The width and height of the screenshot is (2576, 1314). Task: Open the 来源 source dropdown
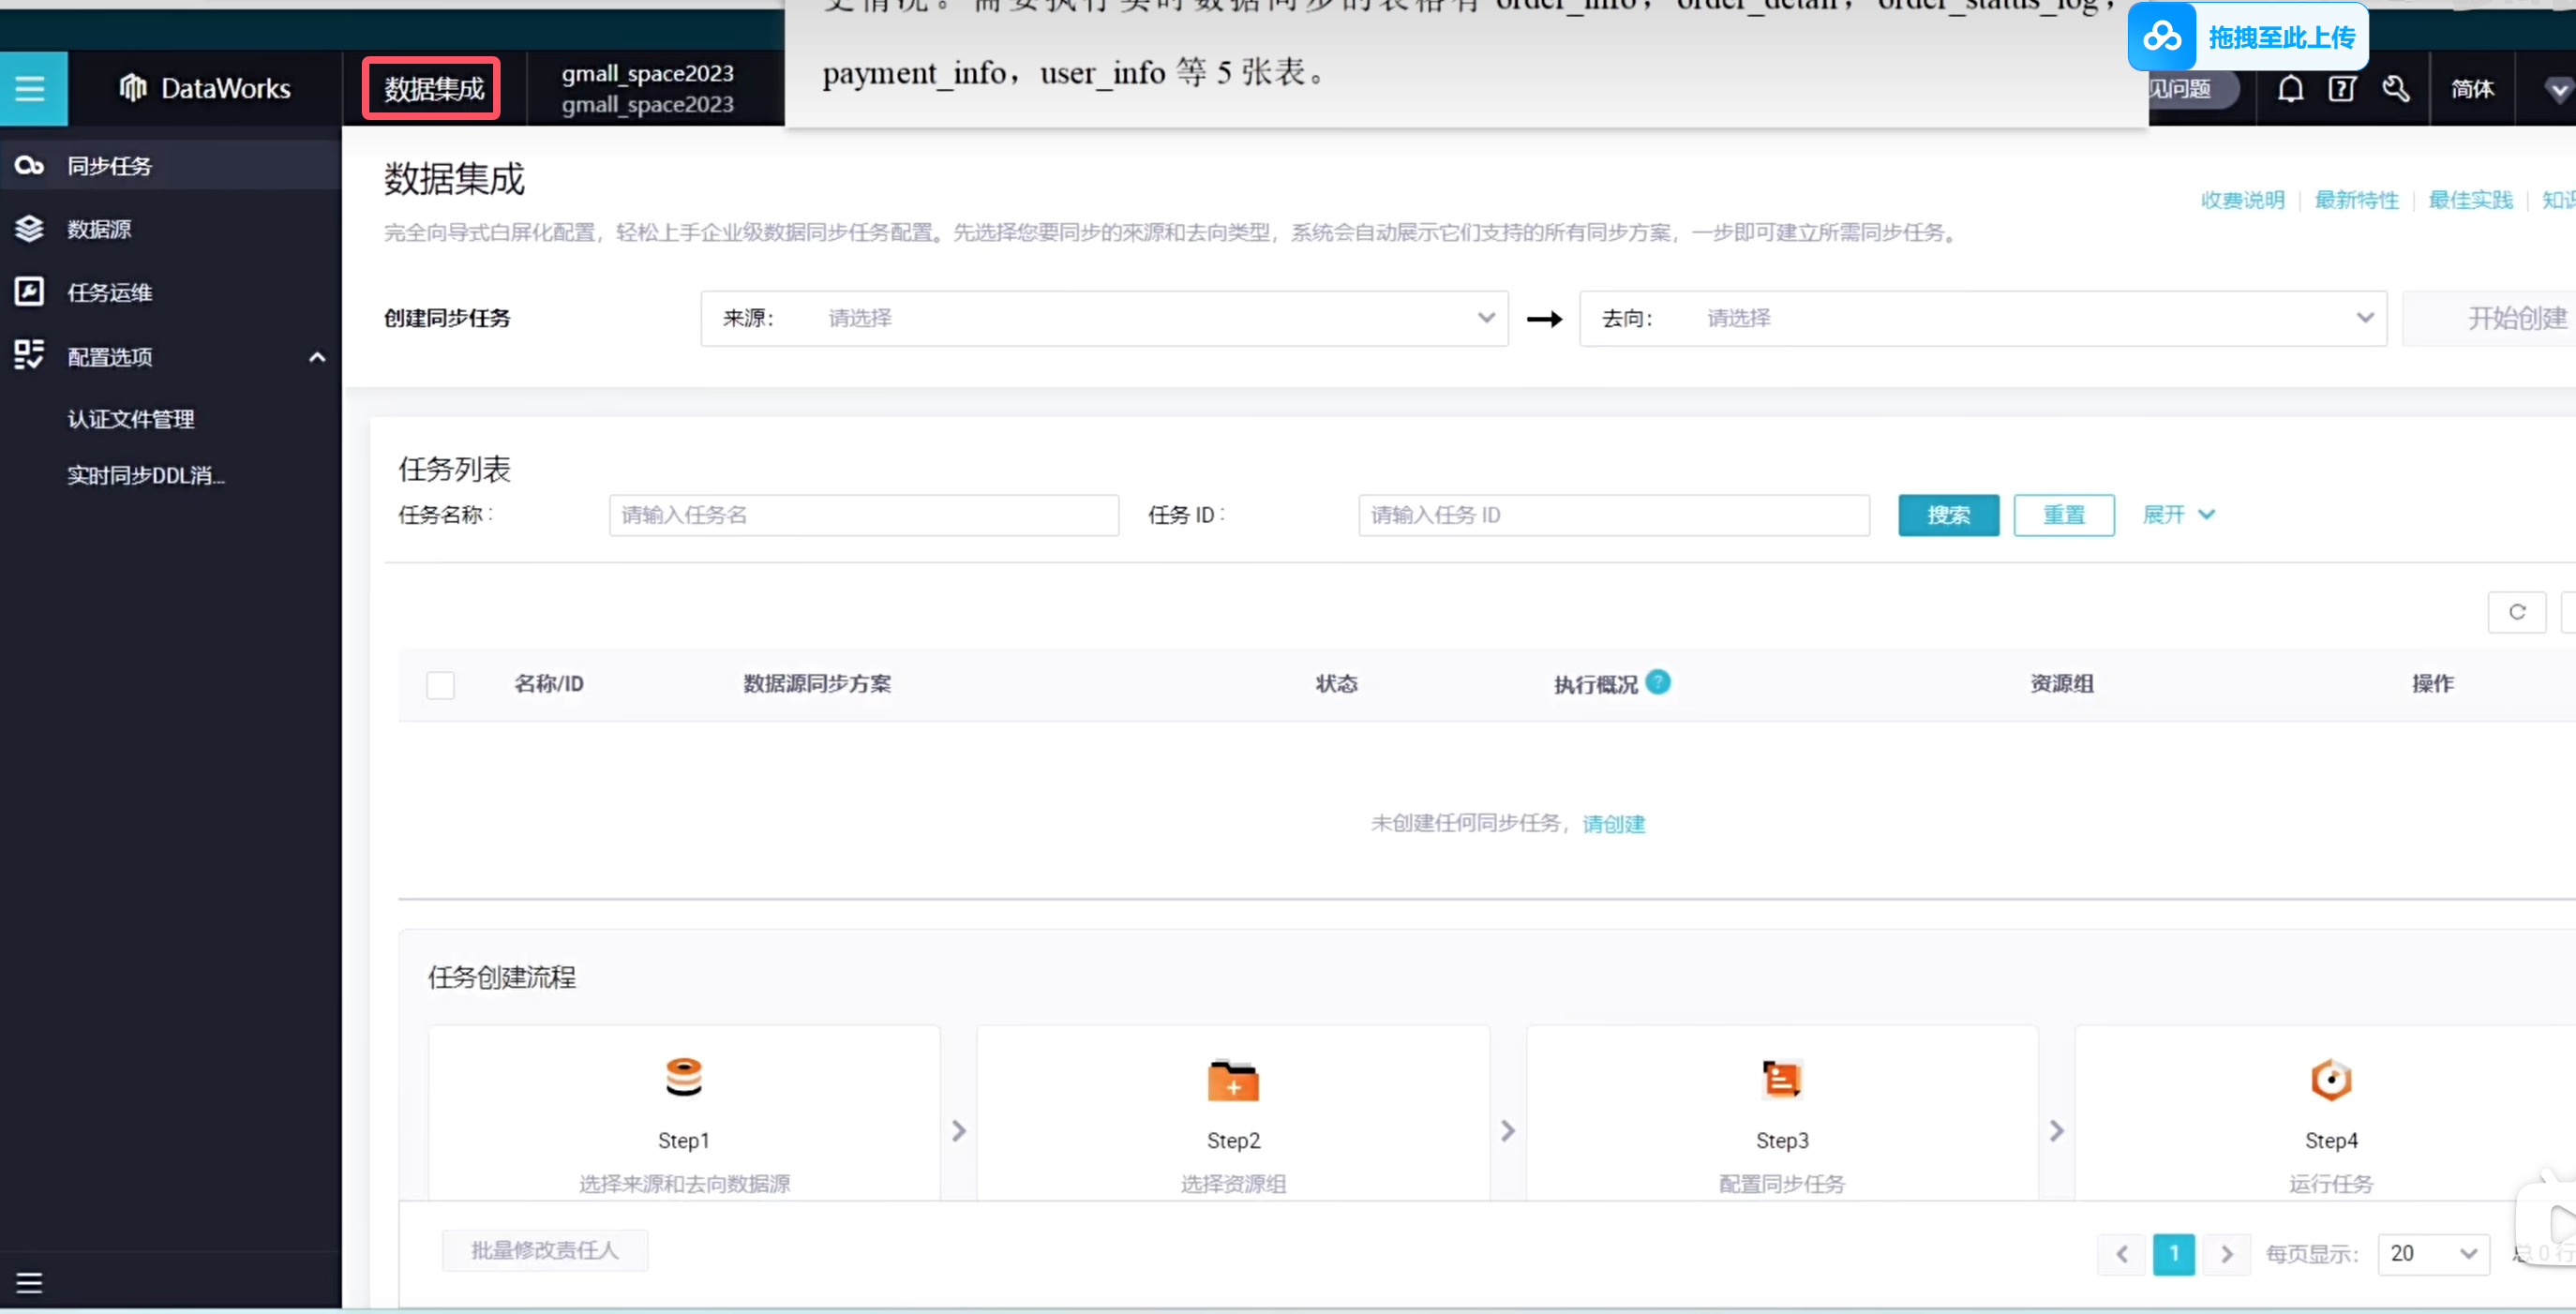tap(1104, 319)
